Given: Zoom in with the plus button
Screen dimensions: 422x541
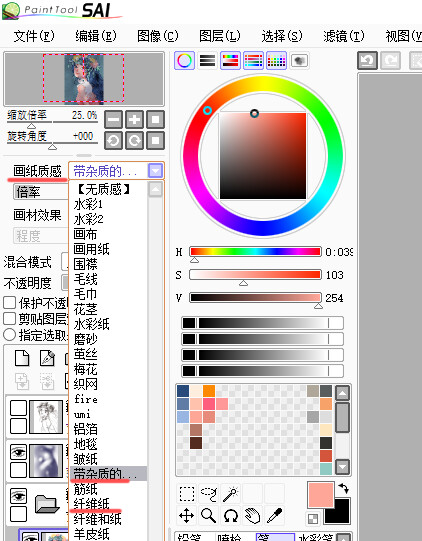Looking at the screenshot, I should pyautogui.click(x=134, y=120).
